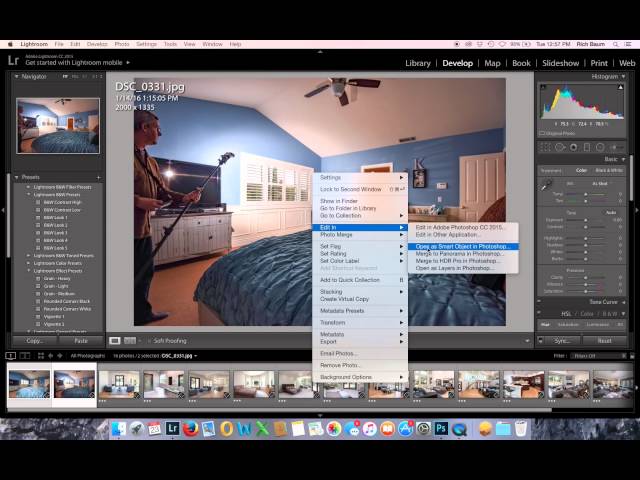Collapse the Presets panel
640x480 pixels.
point(17,177)
